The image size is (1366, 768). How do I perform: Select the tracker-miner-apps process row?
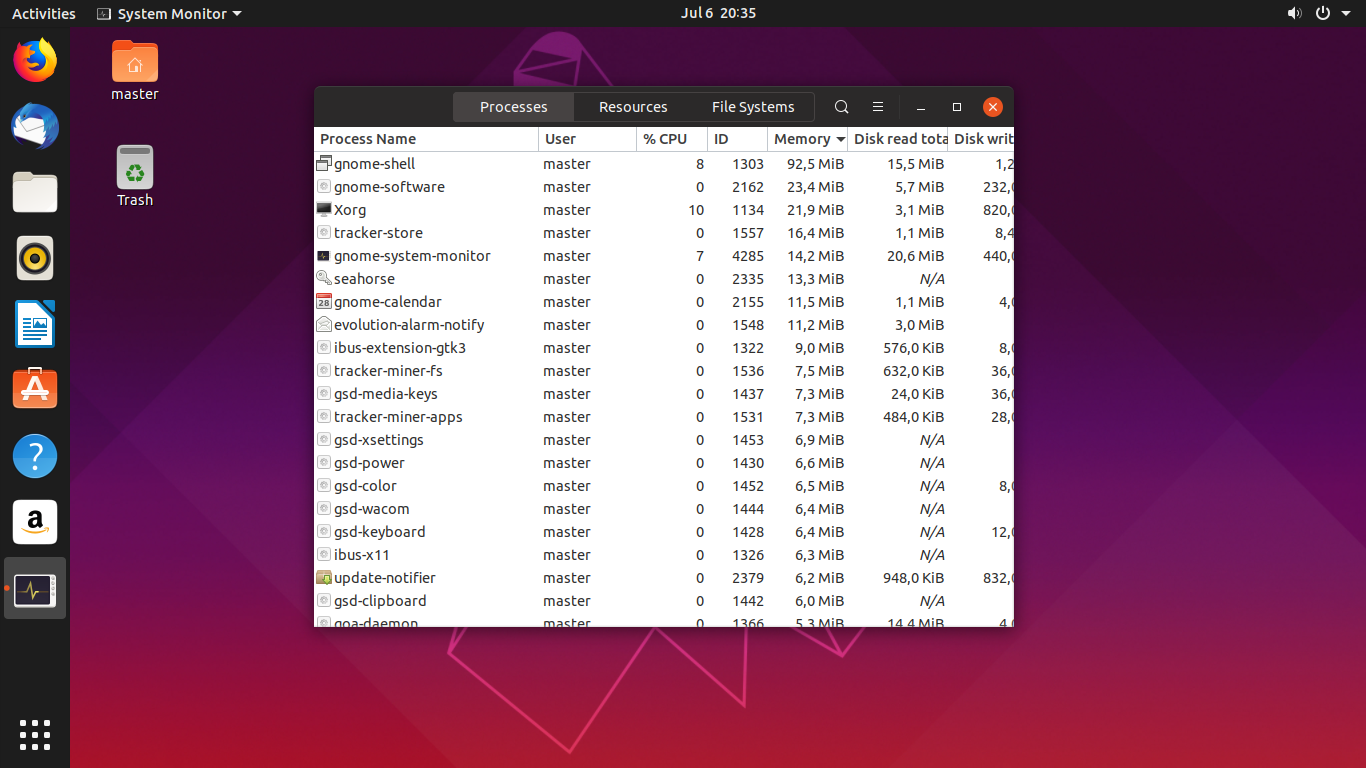tap(664, 417)
